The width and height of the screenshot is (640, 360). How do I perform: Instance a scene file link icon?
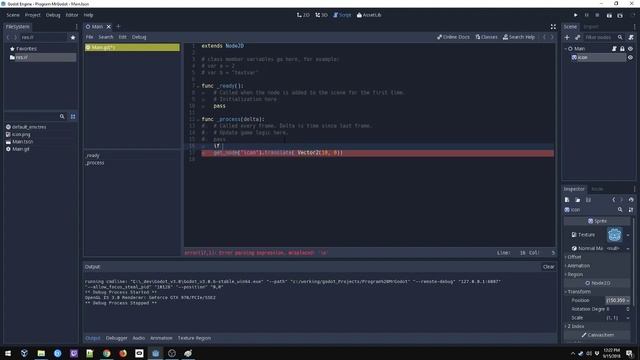(578, 38)
